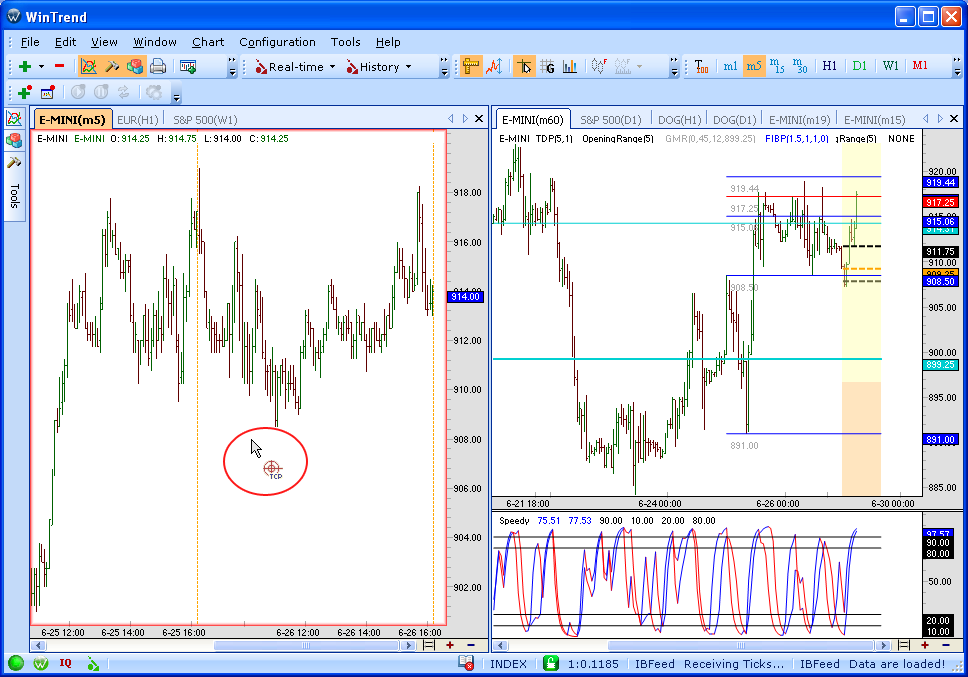Click the green plus add icon in top toolbar

[x=25, y=67]
